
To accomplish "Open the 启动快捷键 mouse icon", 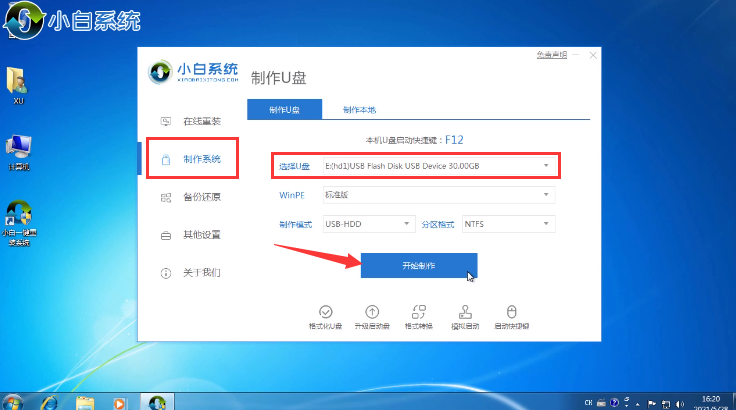I will [512, 312].
